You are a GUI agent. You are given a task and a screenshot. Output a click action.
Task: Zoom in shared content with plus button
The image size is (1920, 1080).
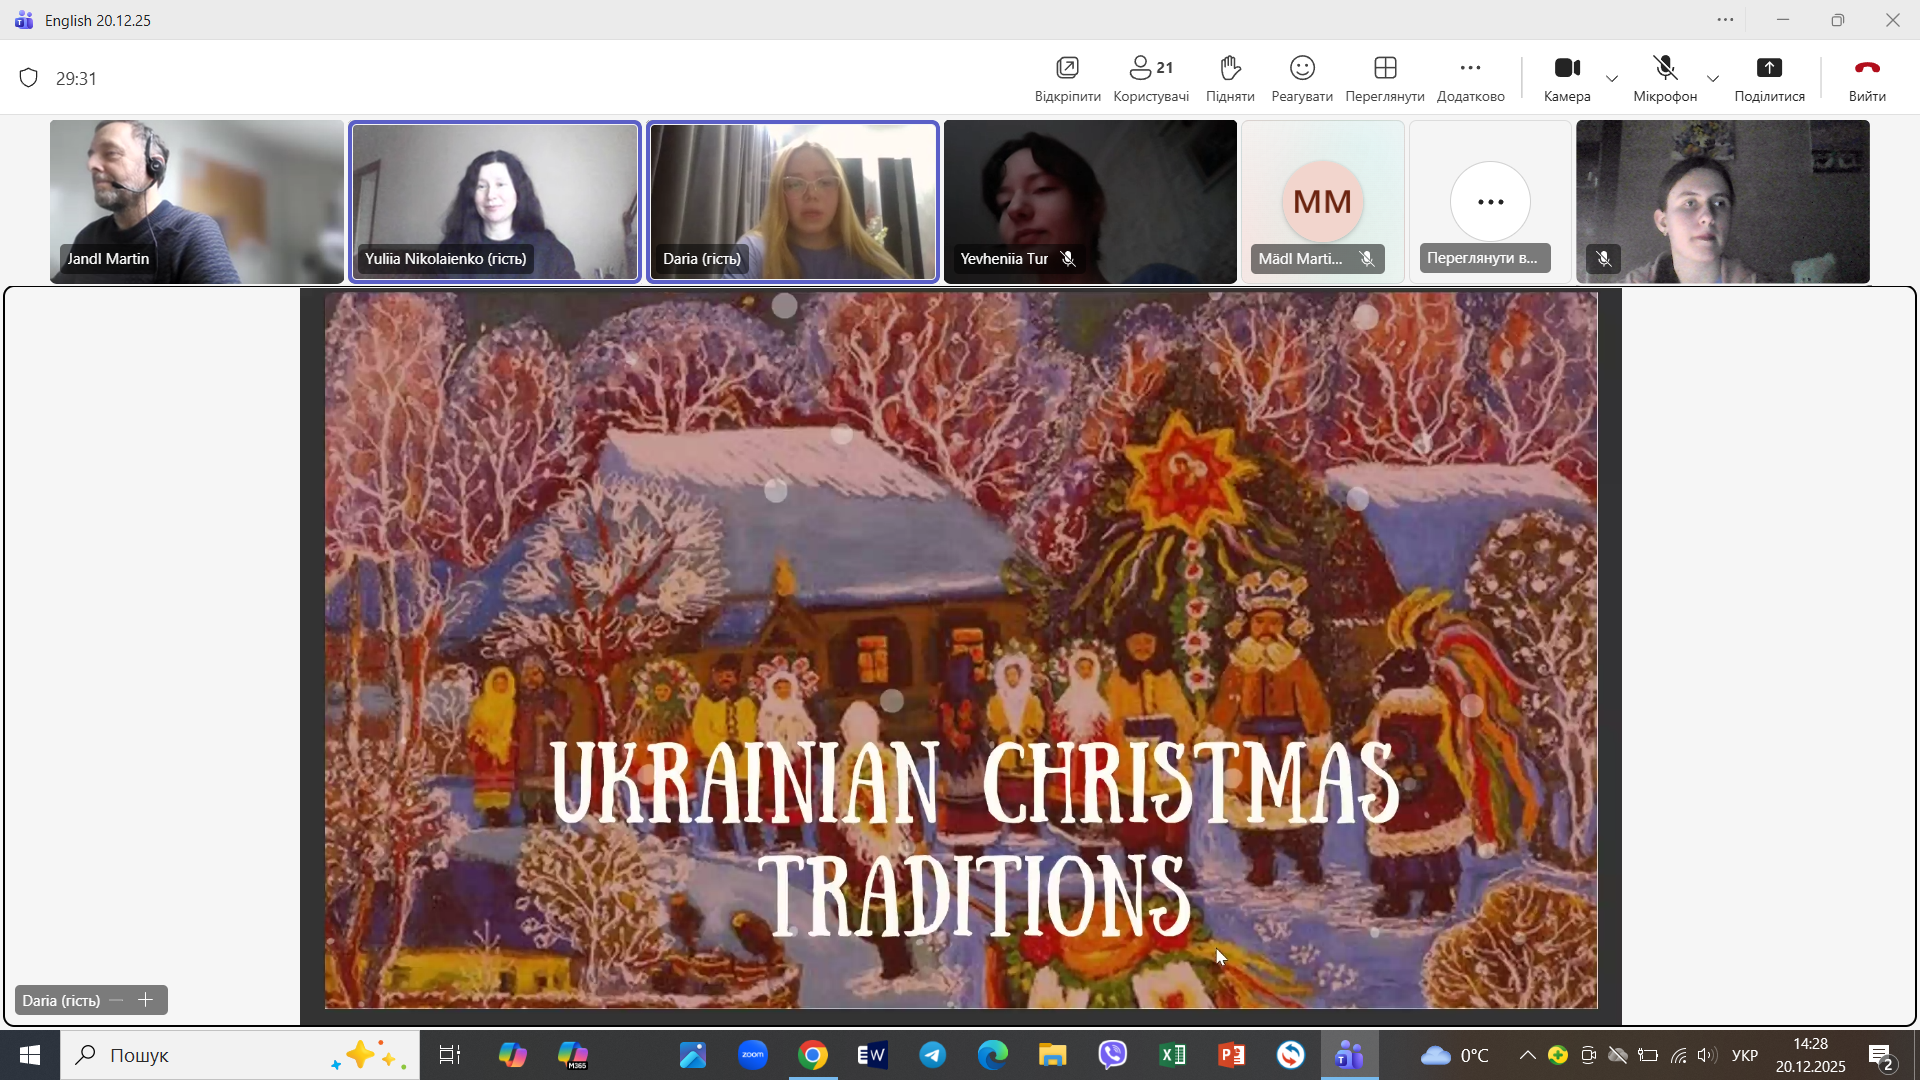click(x=146, y=1000)
